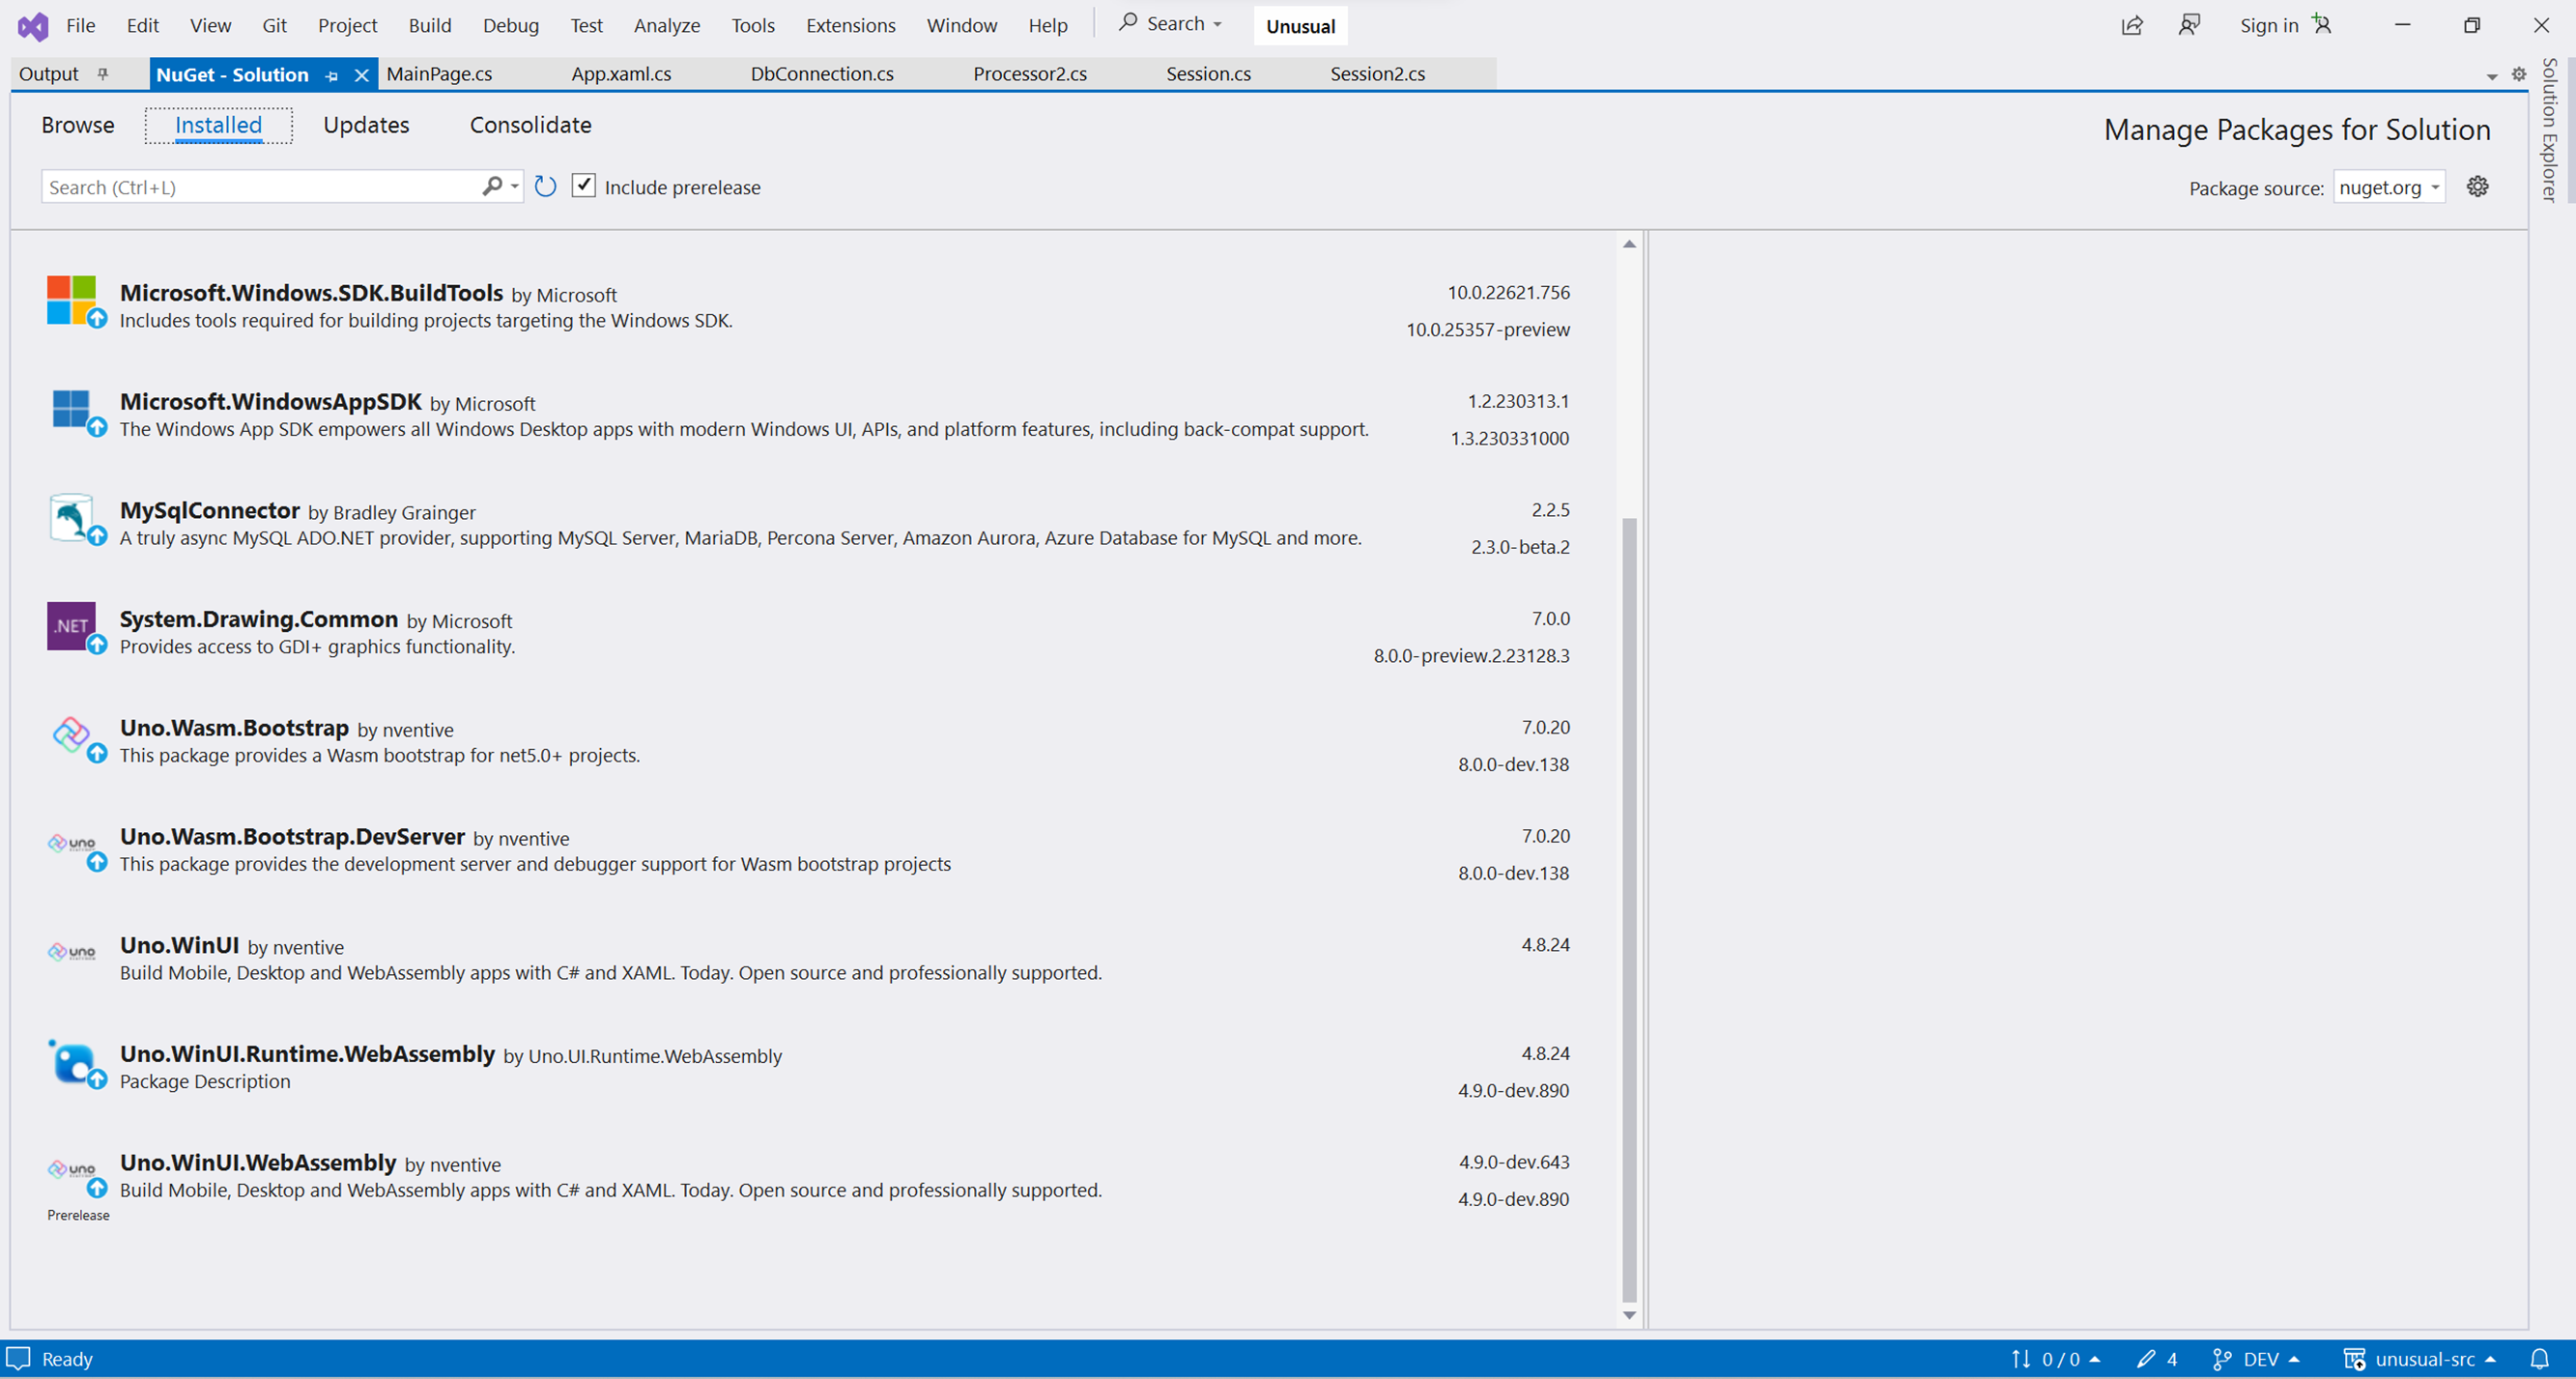Viewport: 2576px width, 1379px height.
Task: Open NuGet package source settings gear
Action: 2477,186
